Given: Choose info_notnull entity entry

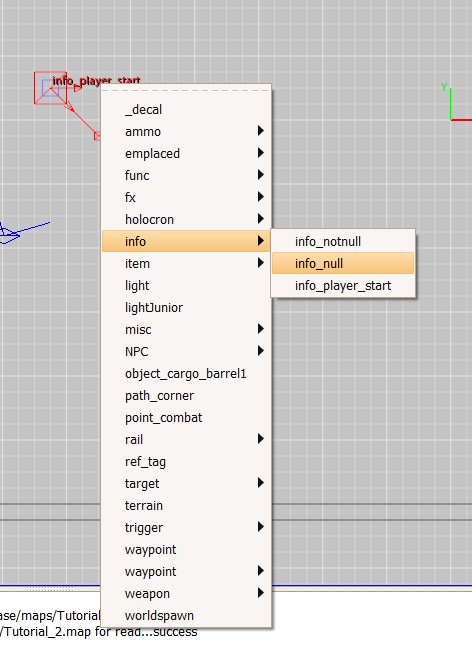Looking at the screenshot, I should coord(343,241).
